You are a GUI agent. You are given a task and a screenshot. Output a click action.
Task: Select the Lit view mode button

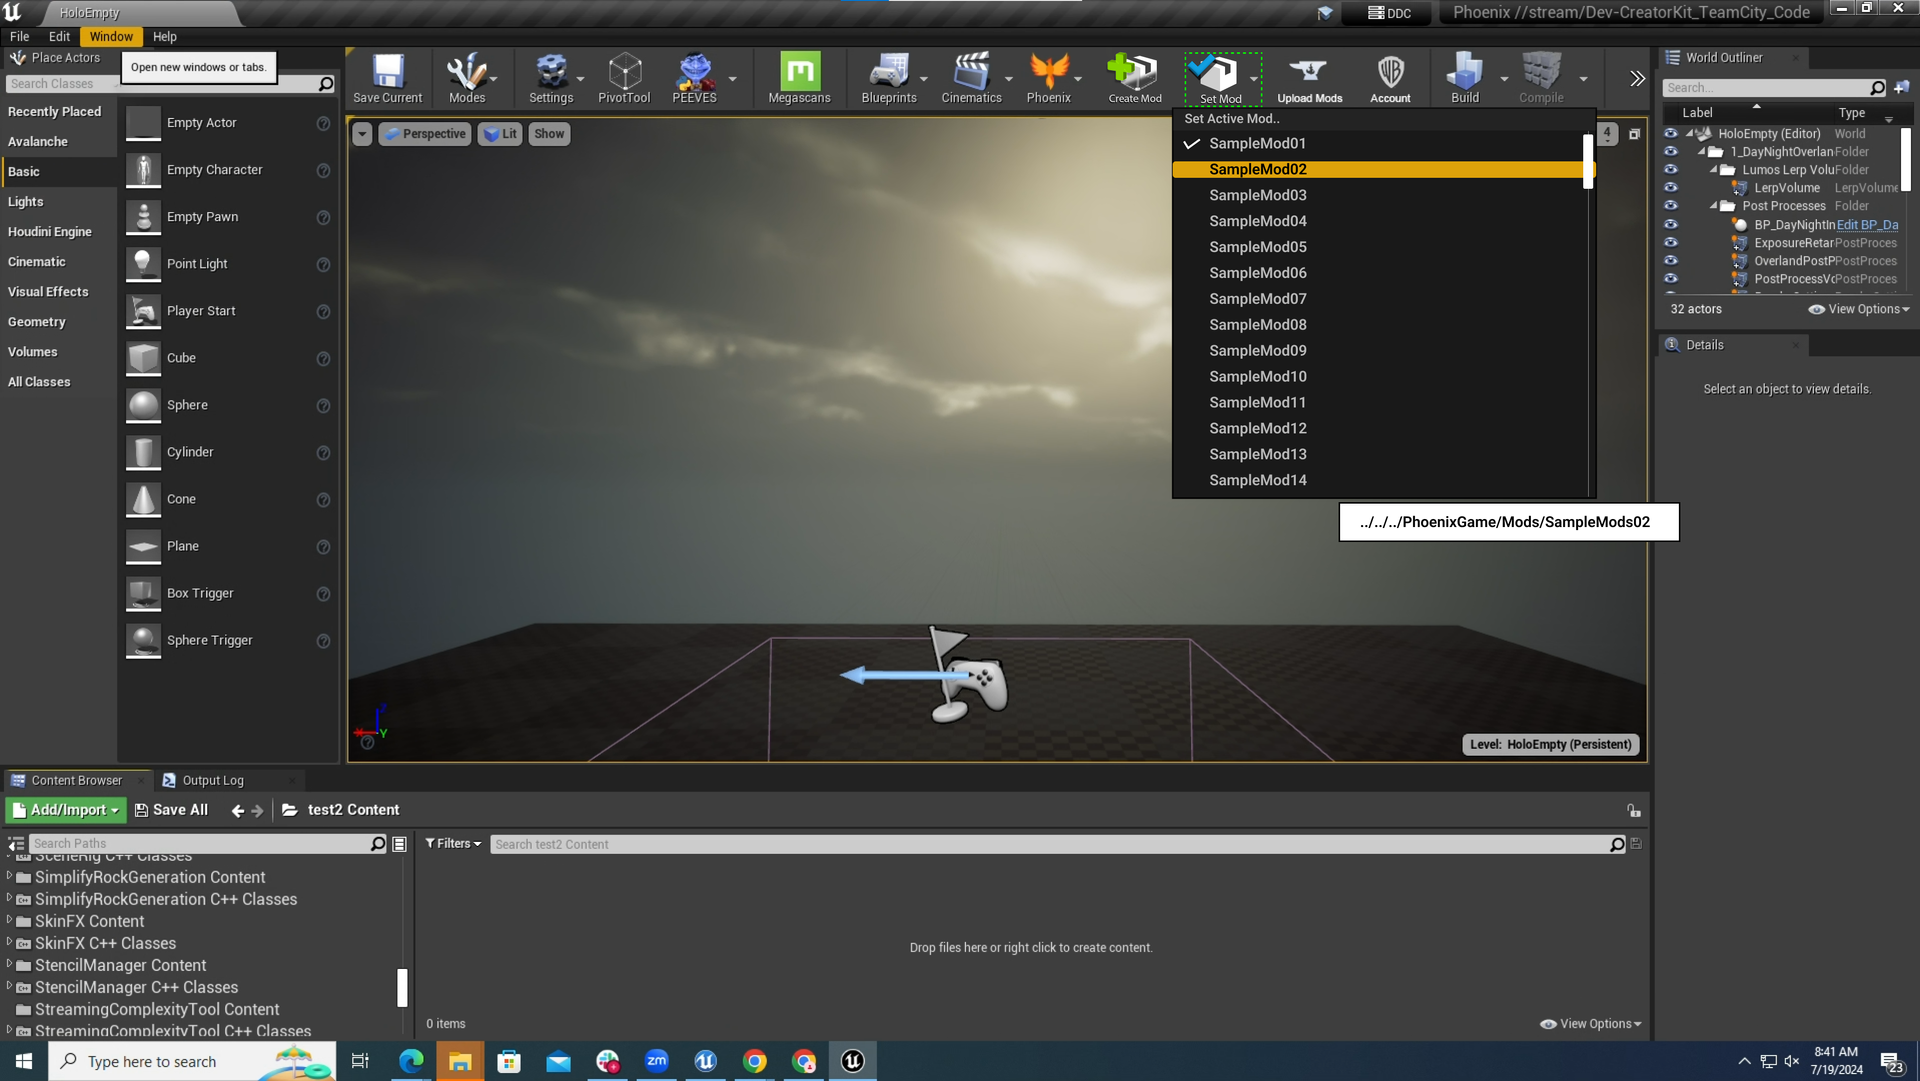point(500,134)
